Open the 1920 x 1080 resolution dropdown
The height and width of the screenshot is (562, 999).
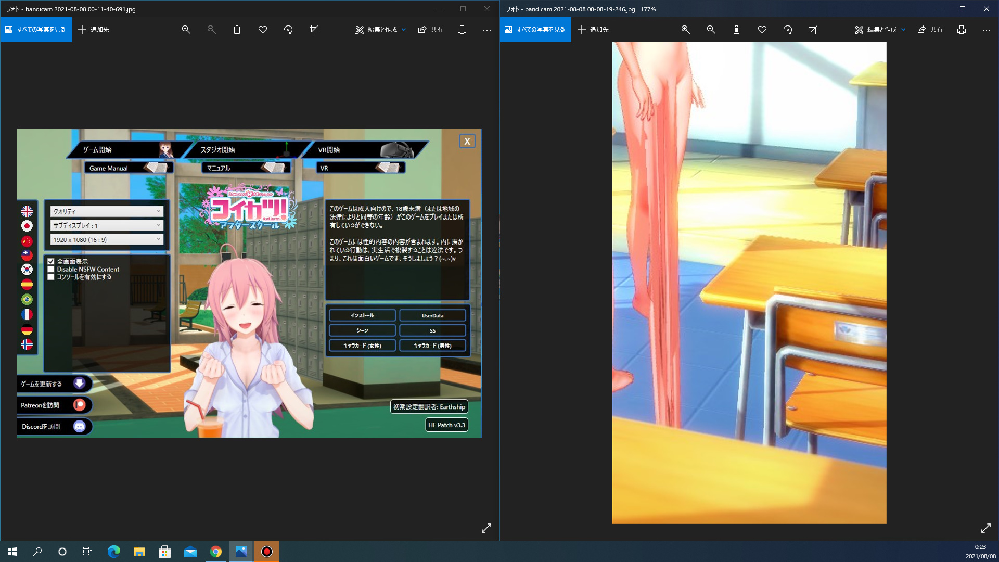[106, 240]
